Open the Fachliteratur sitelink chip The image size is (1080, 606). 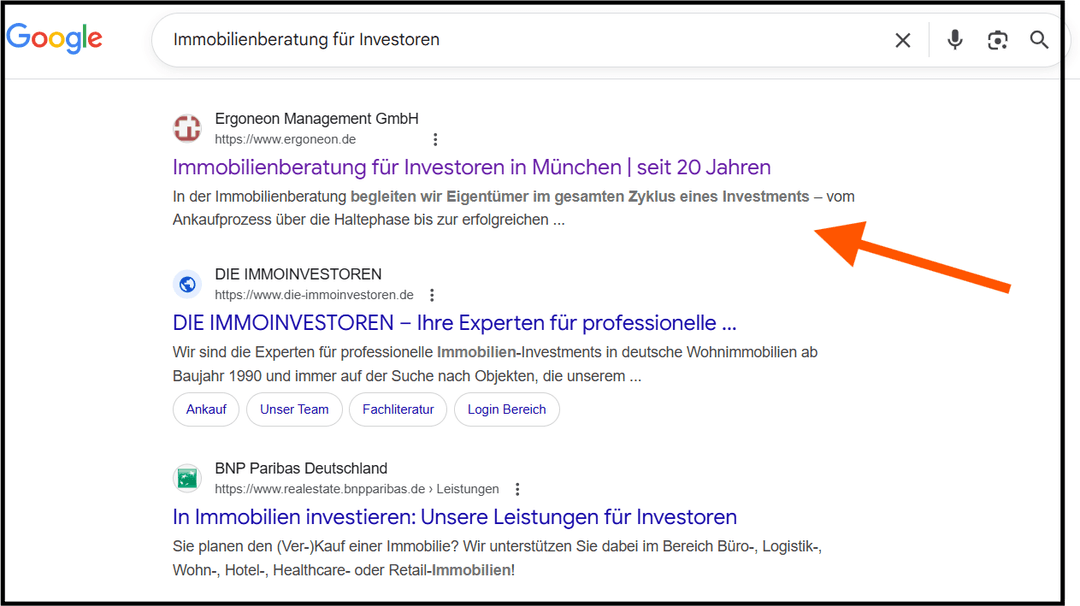click(x=397, y=409)
